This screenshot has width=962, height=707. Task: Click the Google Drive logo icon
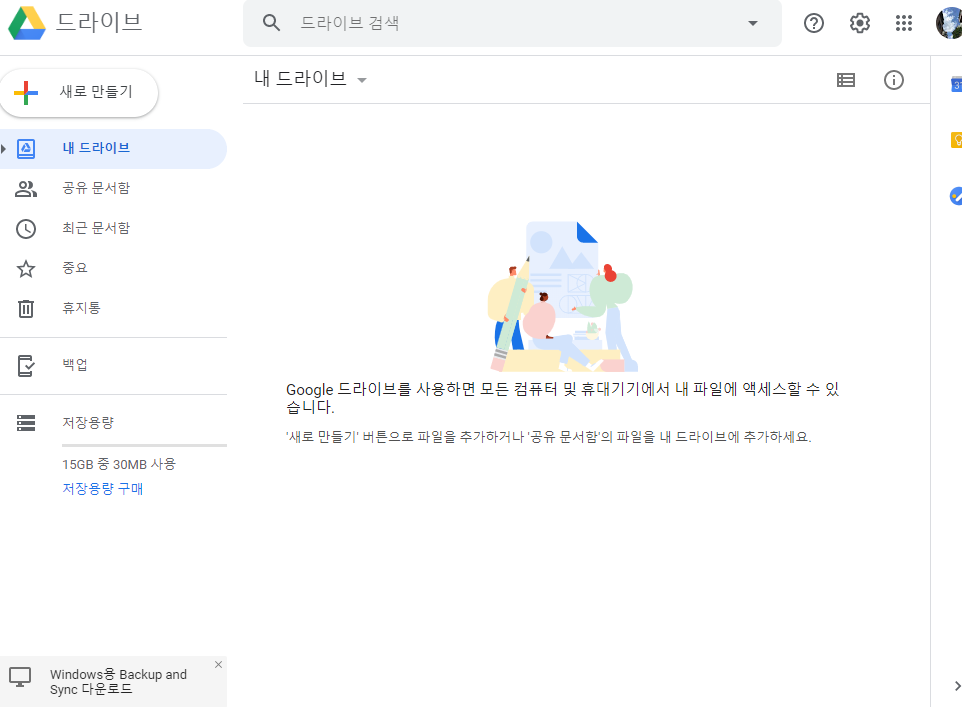26,23
